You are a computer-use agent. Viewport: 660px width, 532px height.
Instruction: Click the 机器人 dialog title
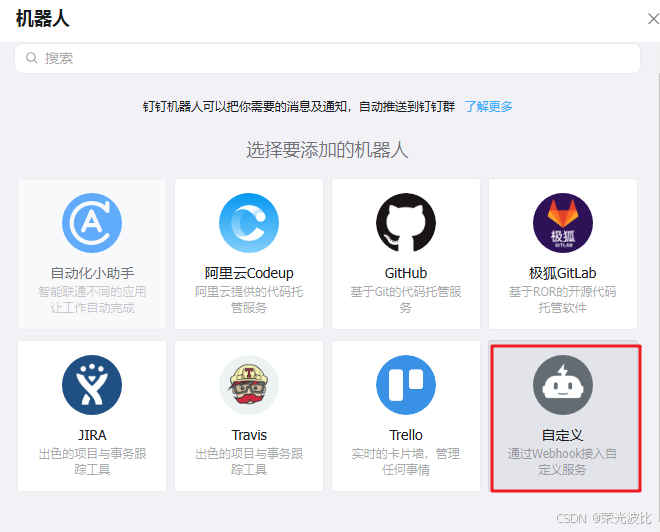43,19
